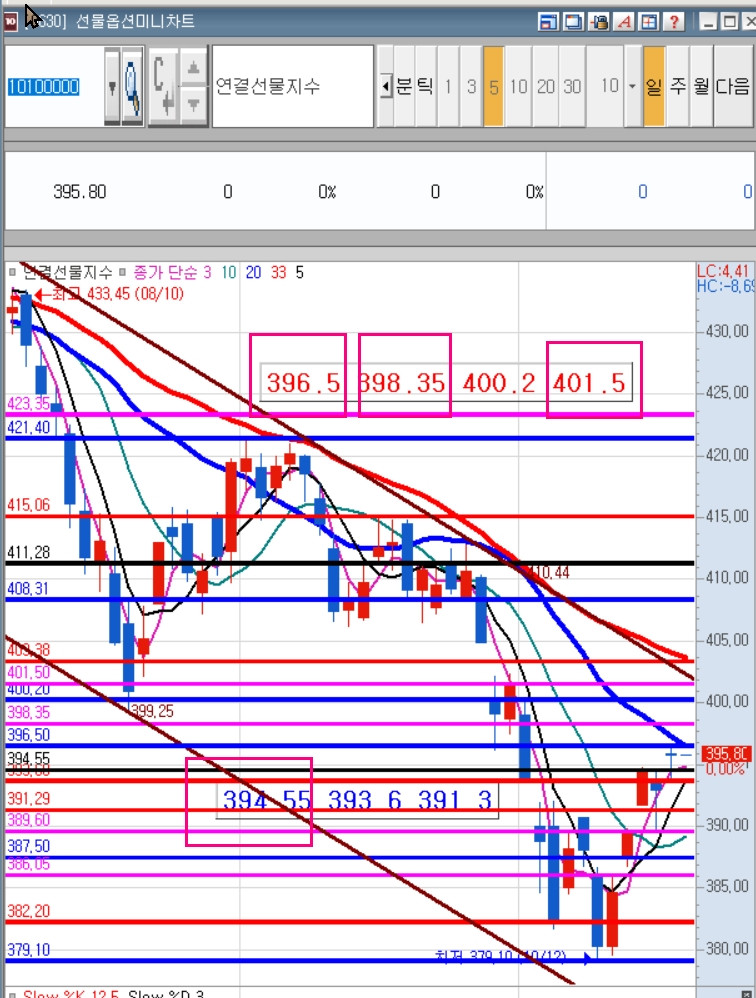
Task: Click the 다음 (next) button
Action: click(x=734, y=86)
